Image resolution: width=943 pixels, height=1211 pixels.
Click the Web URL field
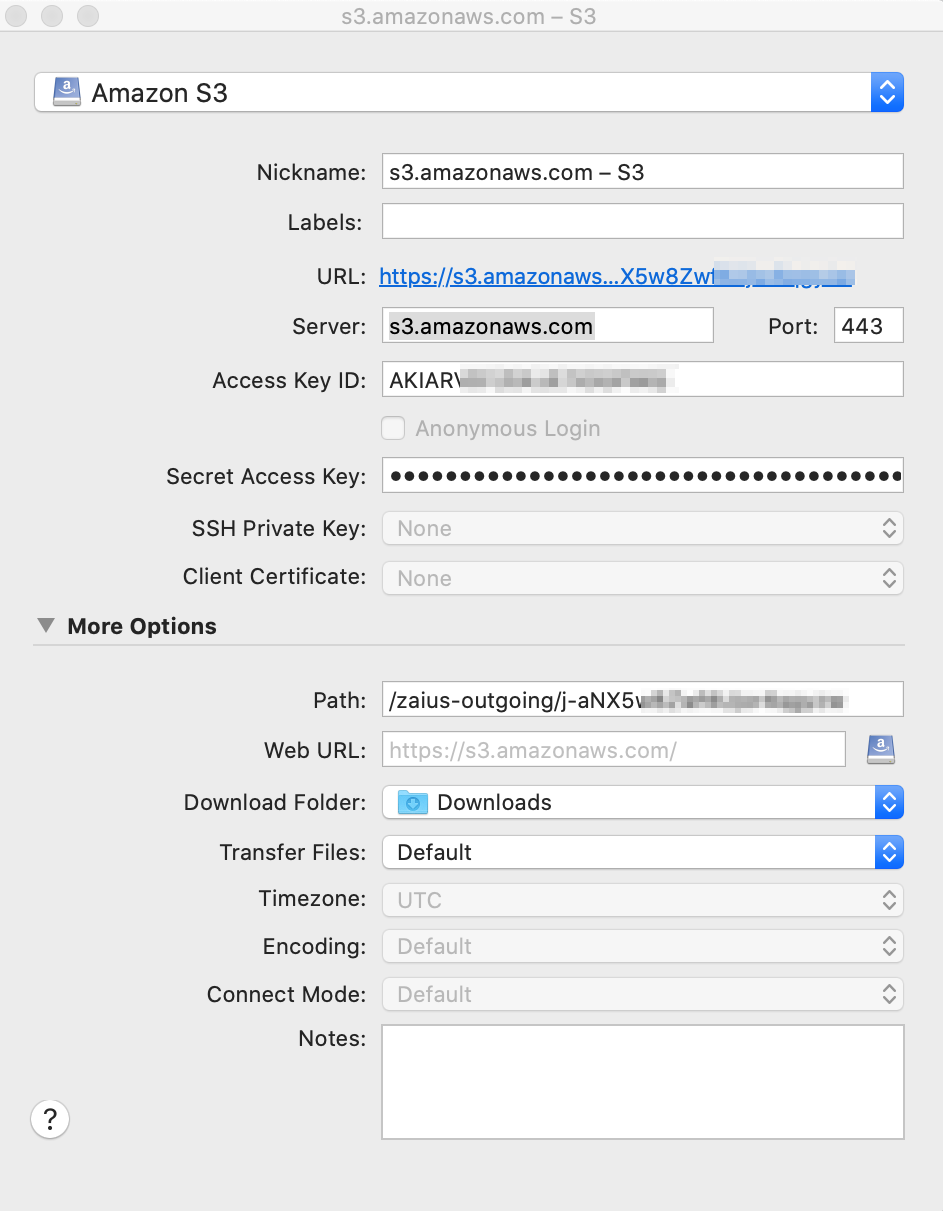point(614,750)
